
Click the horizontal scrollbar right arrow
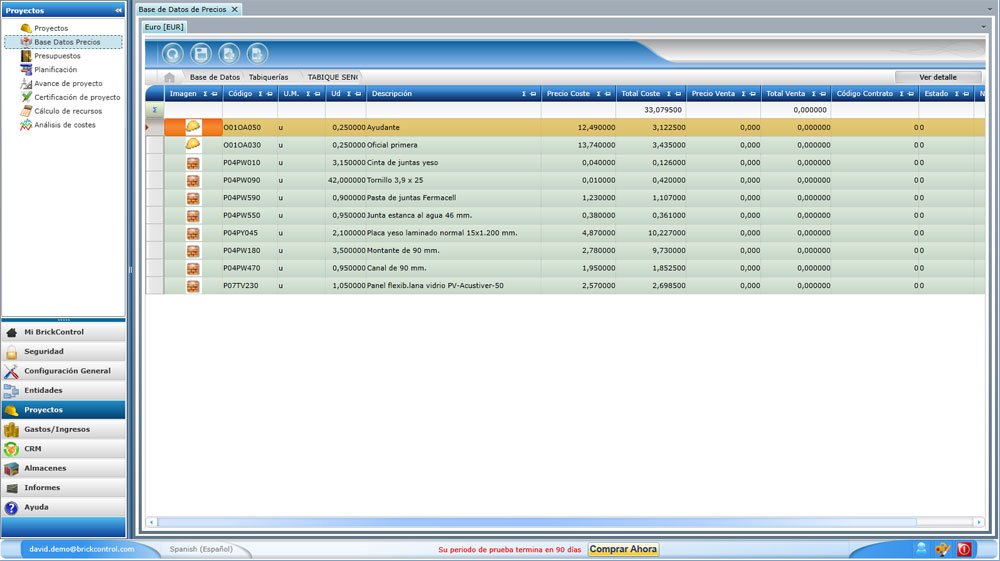[x=979, y=522]
